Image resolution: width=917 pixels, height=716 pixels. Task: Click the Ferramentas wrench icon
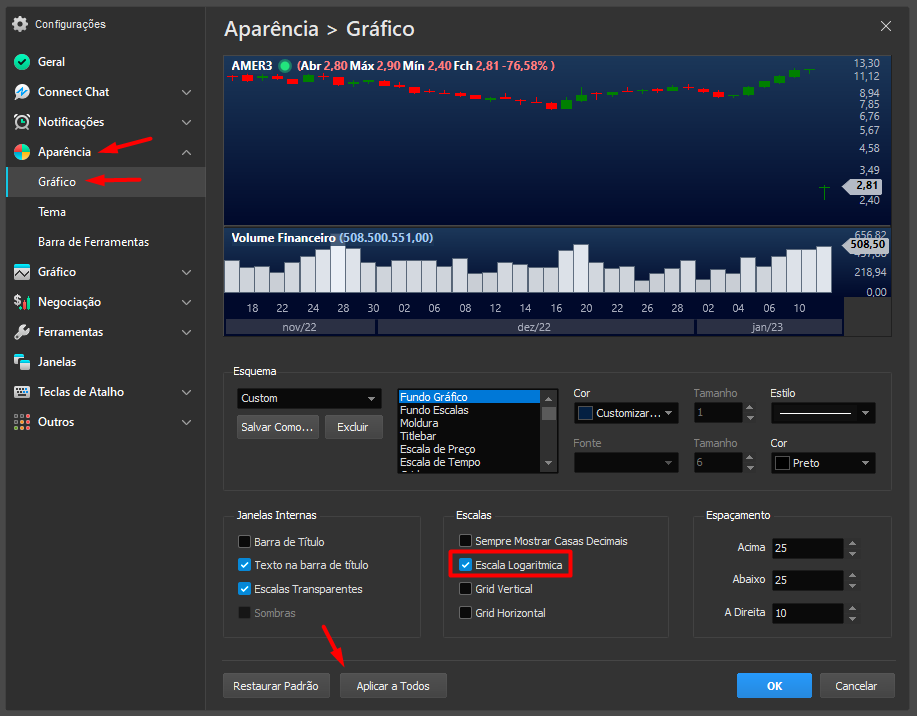pos(22,332)
